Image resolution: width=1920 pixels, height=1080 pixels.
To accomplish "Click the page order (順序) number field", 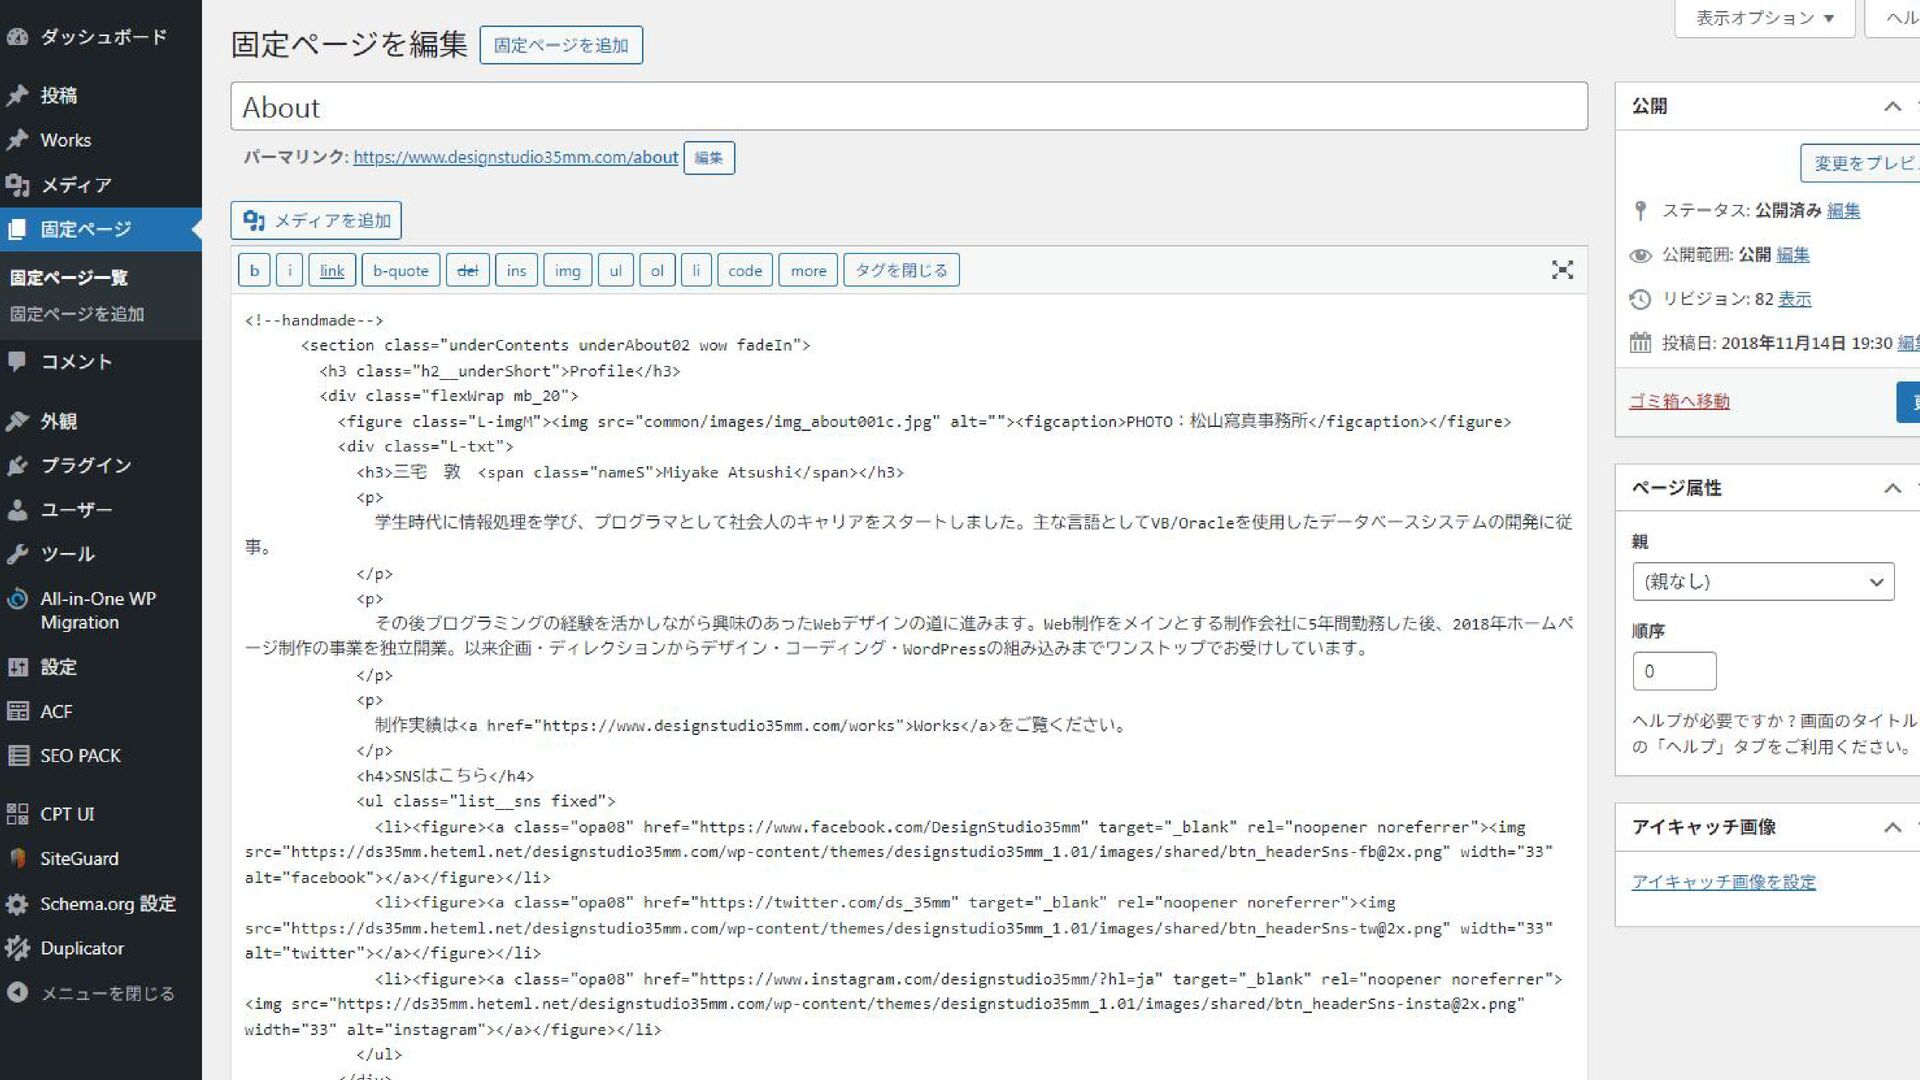I will (x=1674, y=671).
